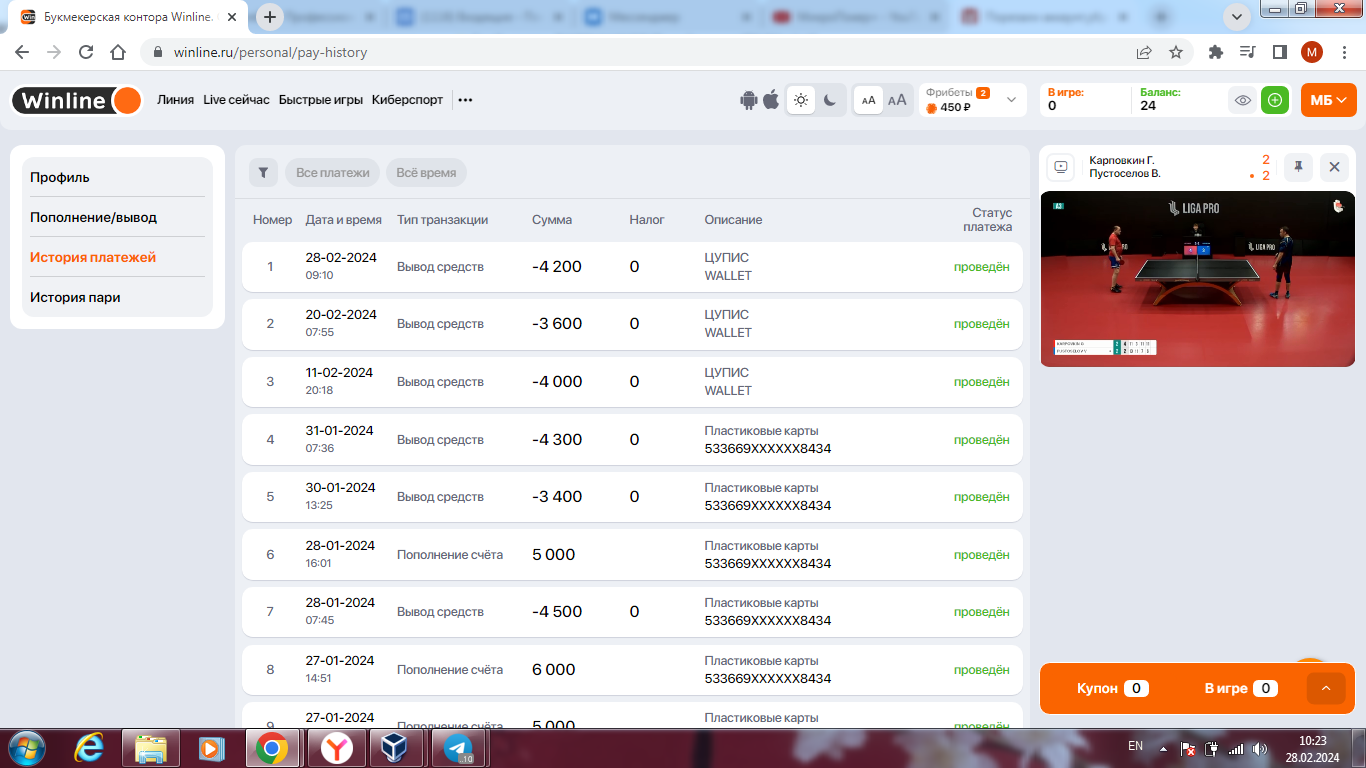The width and height of the screenshot is (1366, 768).
Task: Click the Все платежи filter button
Action: pyautogui.click(x=333, y=173)
